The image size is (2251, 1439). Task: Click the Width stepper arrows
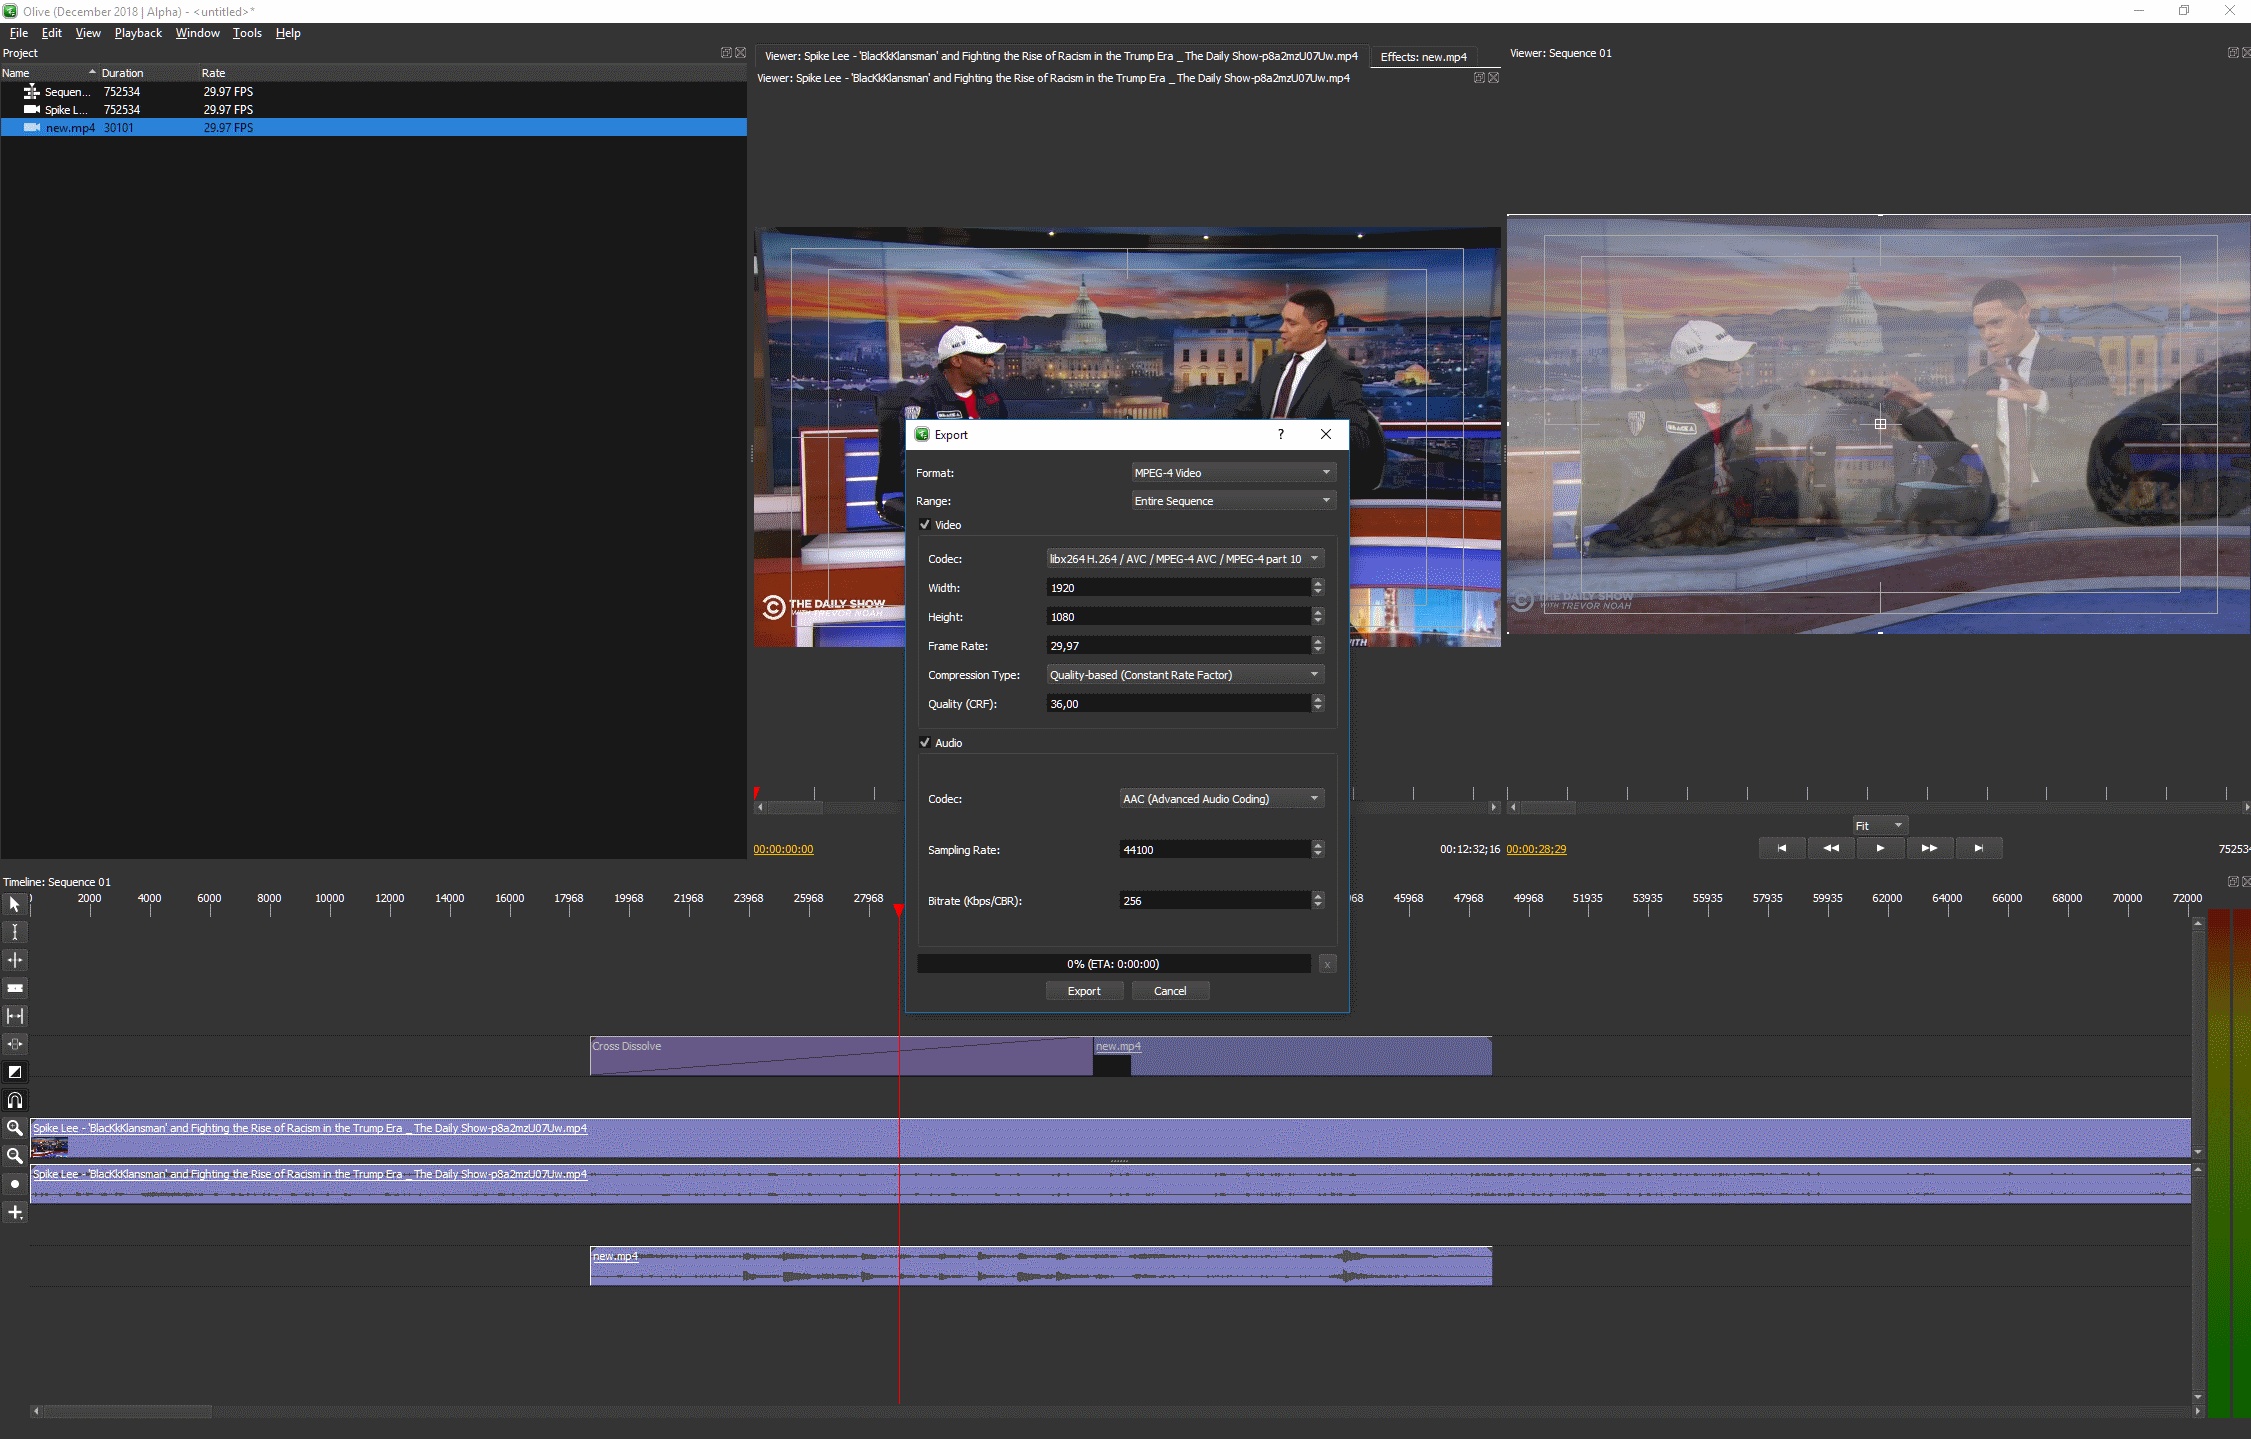(x=1317, y=587)
